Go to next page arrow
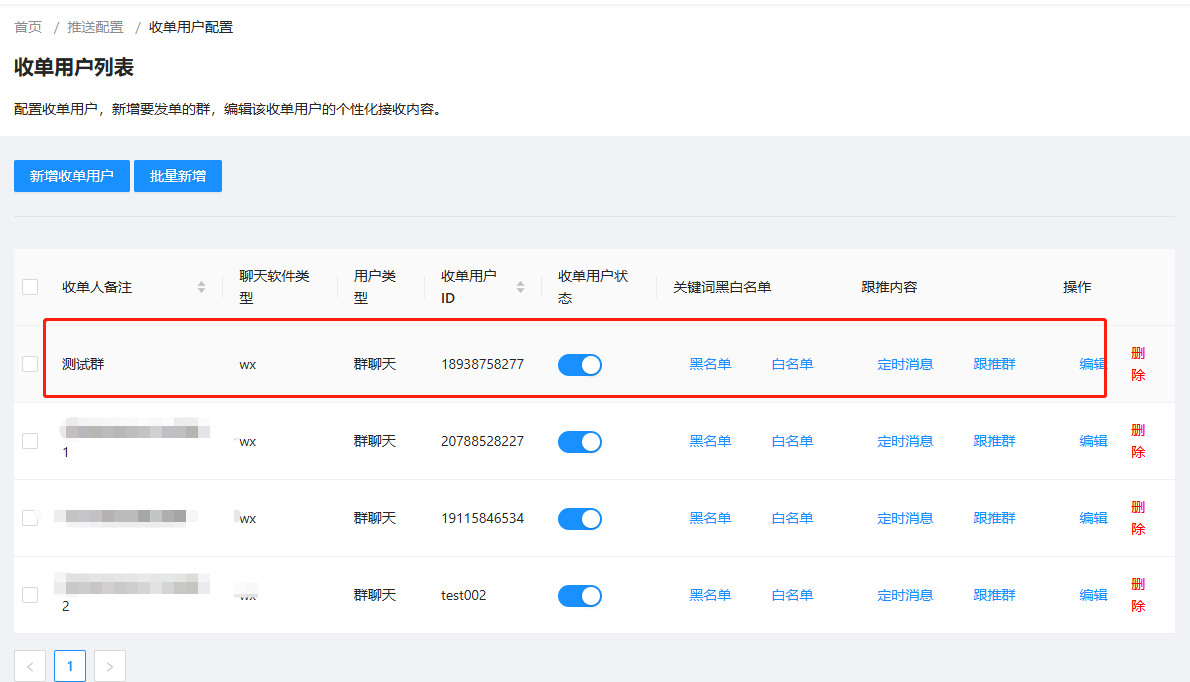The image size is (1190, 682). tap(110, 666)
